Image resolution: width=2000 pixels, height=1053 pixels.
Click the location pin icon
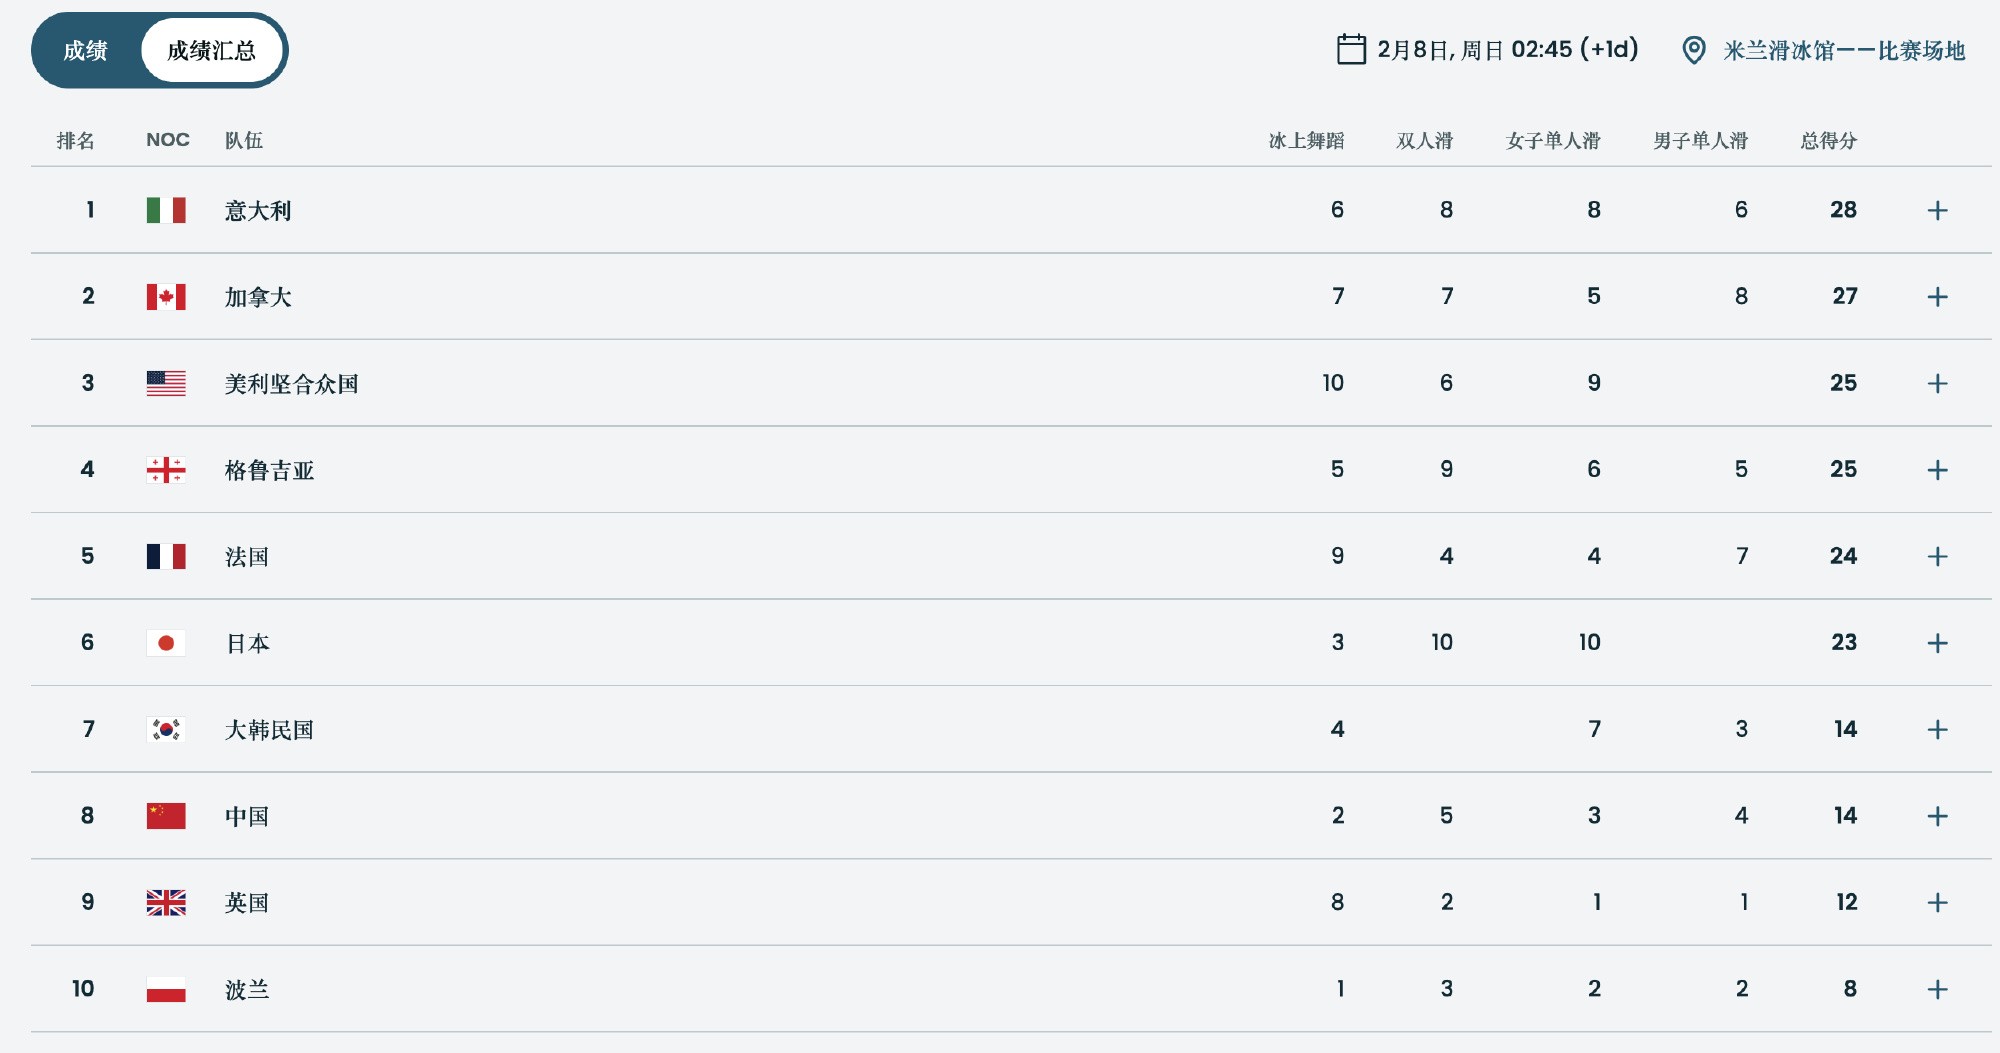1694,51
